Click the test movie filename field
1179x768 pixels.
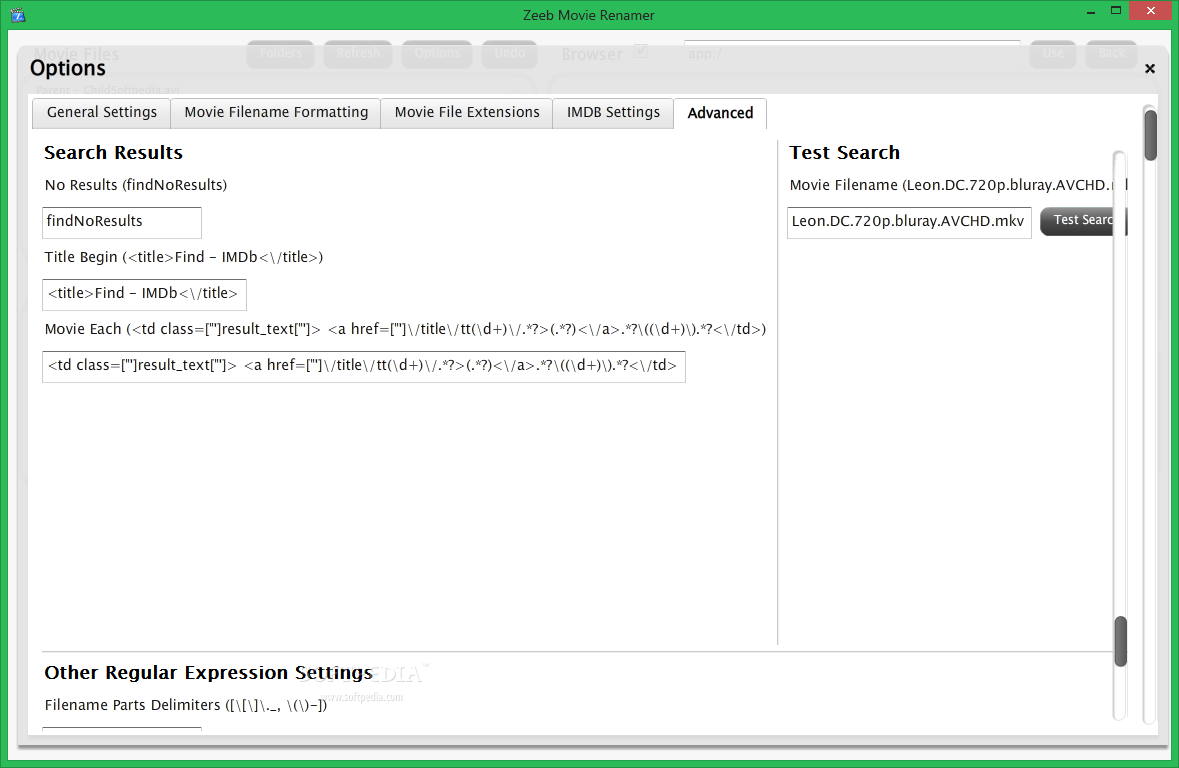(909, 223)
